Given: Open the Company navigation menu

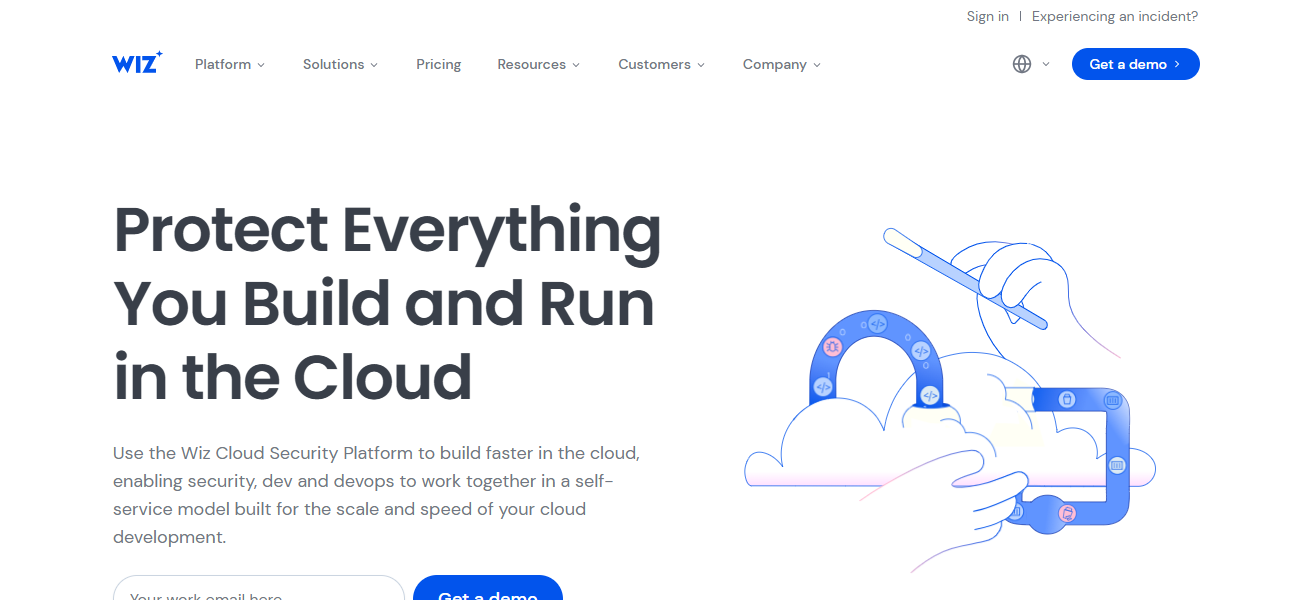Looking at the screenshot, I should (781, 64).
